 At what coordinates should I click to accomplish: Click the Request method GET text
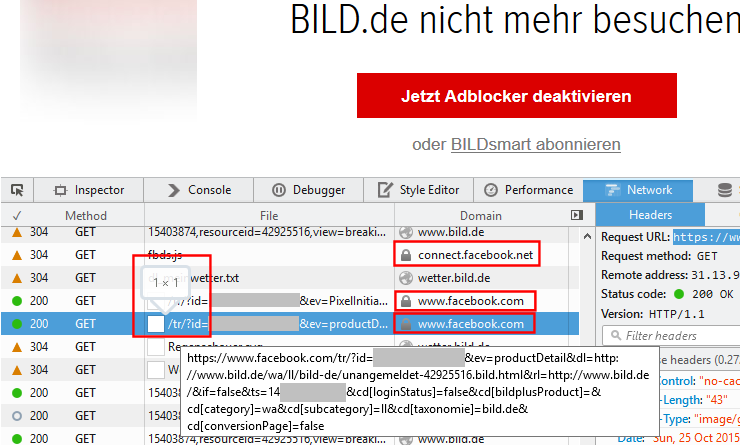coord(707,256)
